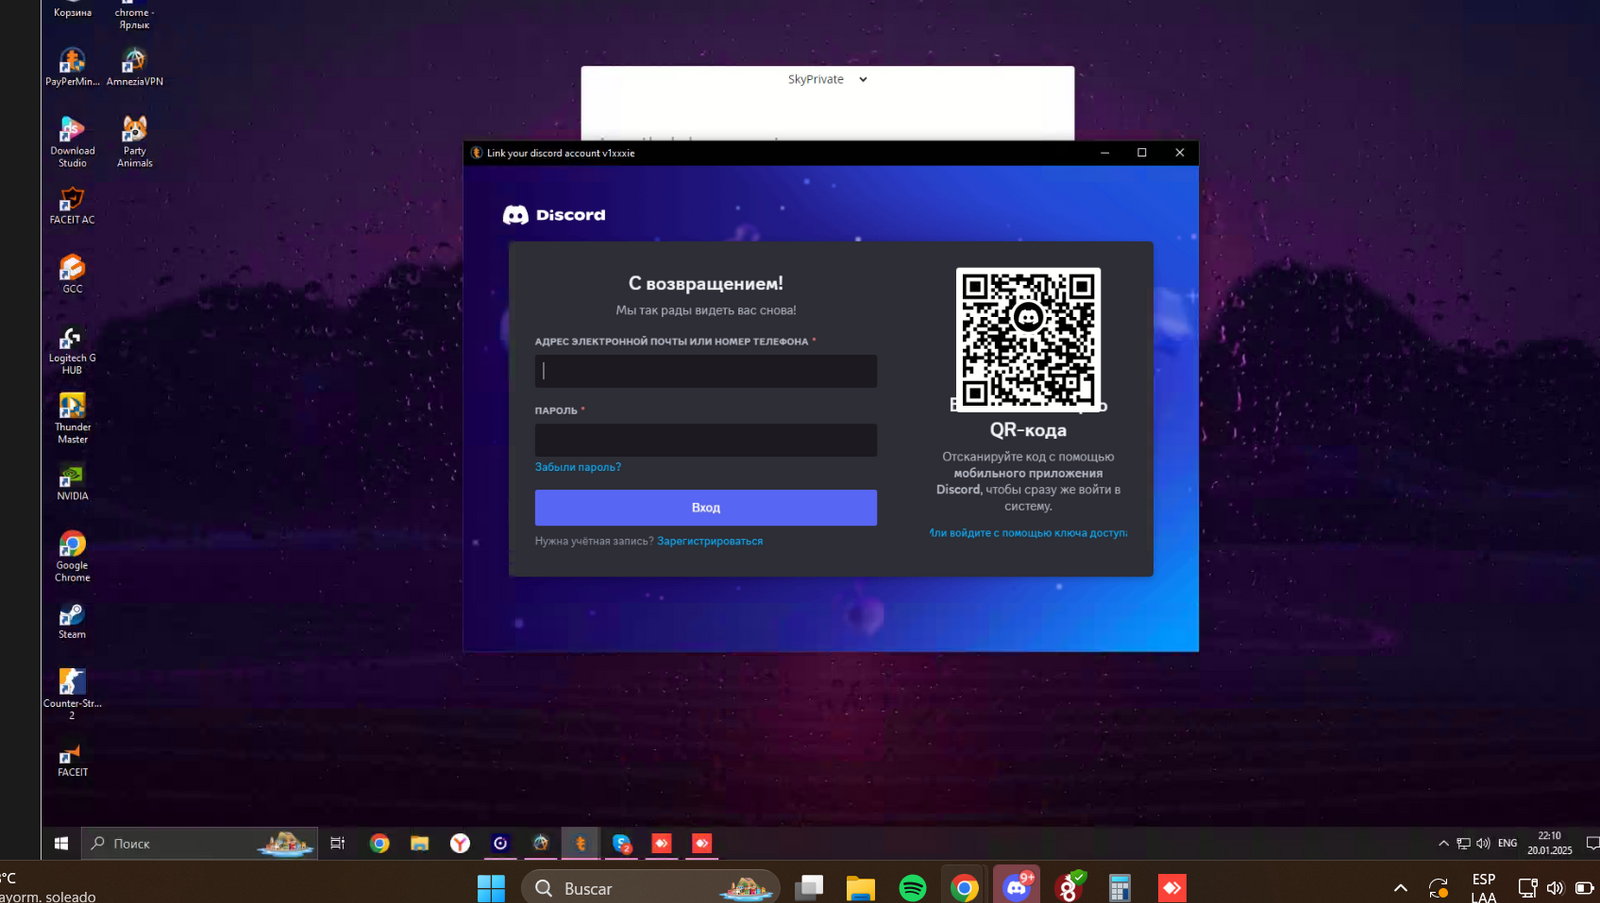Click the local battery tray icon
This screenshot has height=903, width=1600.
1584,887
